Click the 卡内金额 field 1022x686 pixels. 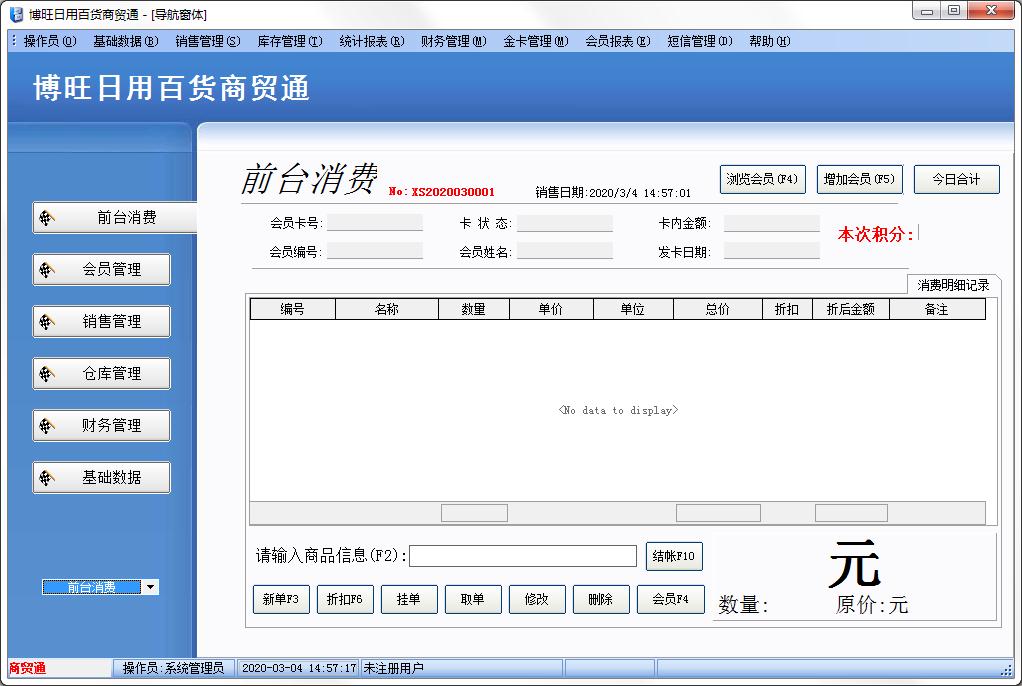[772, 223]
